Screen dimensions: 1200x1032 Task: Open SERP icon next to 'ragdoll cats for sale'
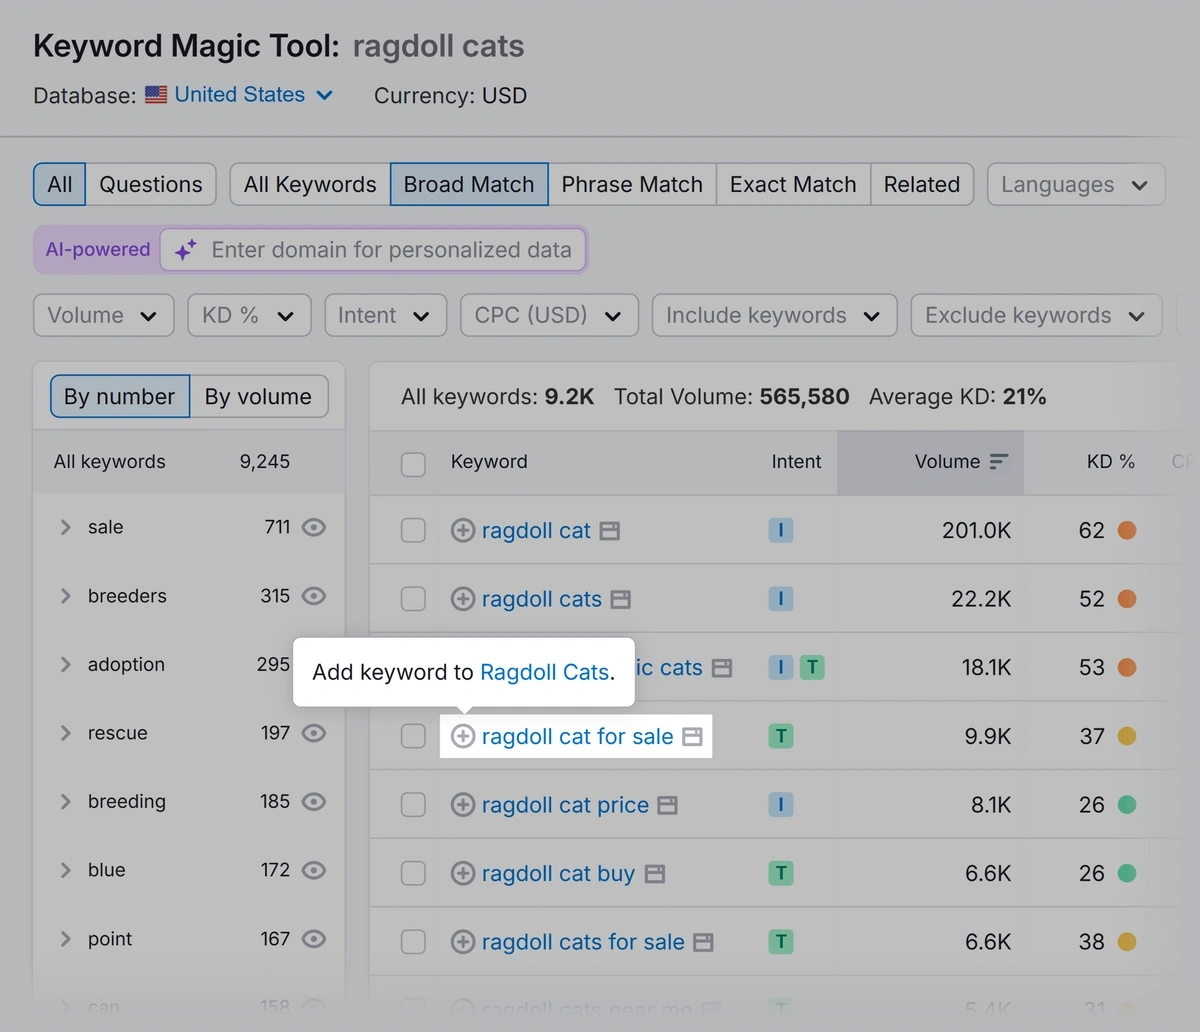(x=703, y=942)
